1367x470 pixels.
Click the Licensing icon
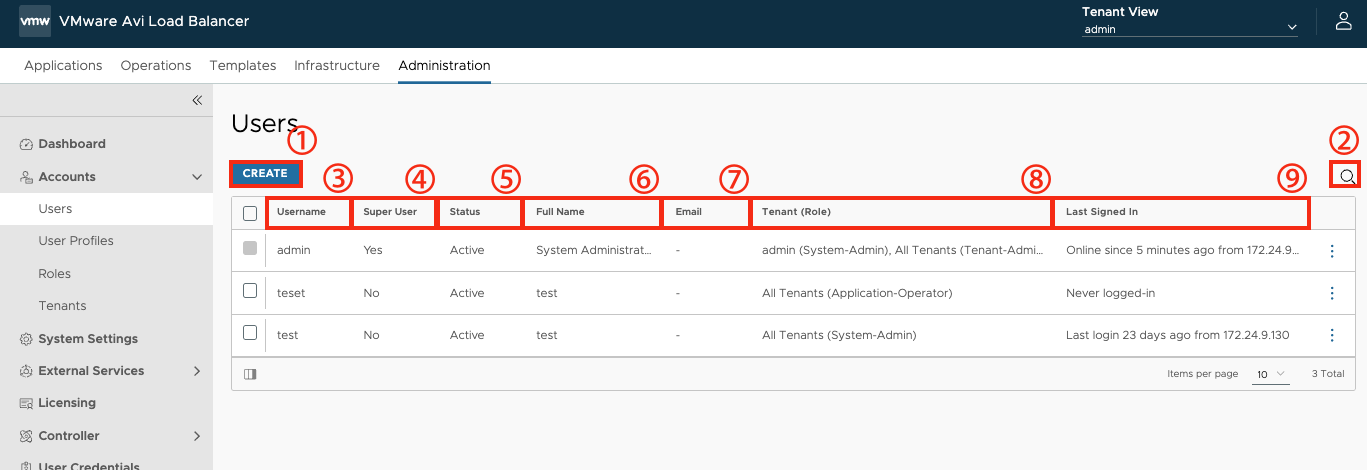point(27,403)
